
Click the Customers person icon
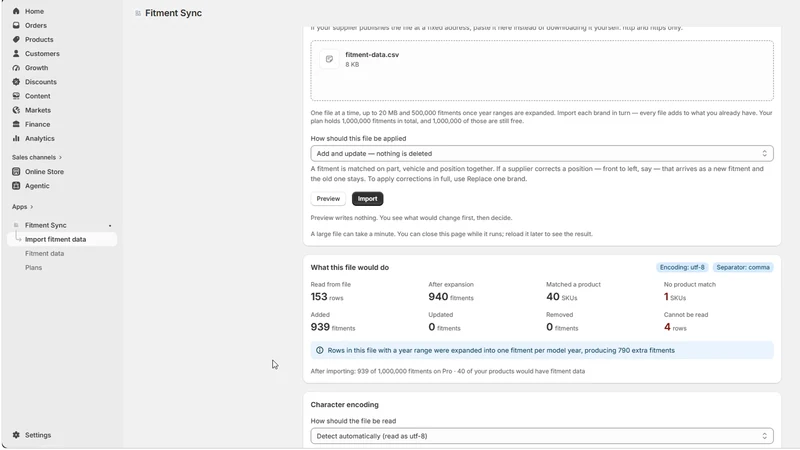pos(16,54)
